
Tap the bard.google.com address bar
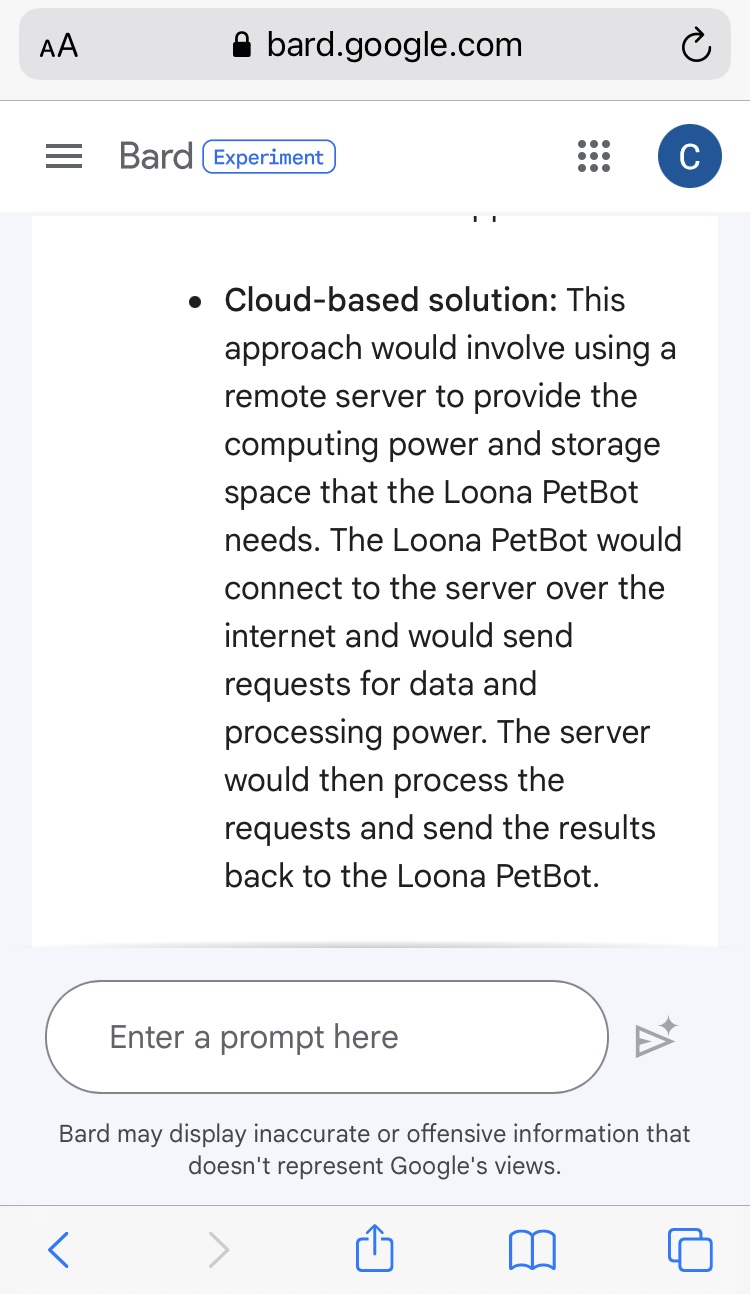coord(394,45)
